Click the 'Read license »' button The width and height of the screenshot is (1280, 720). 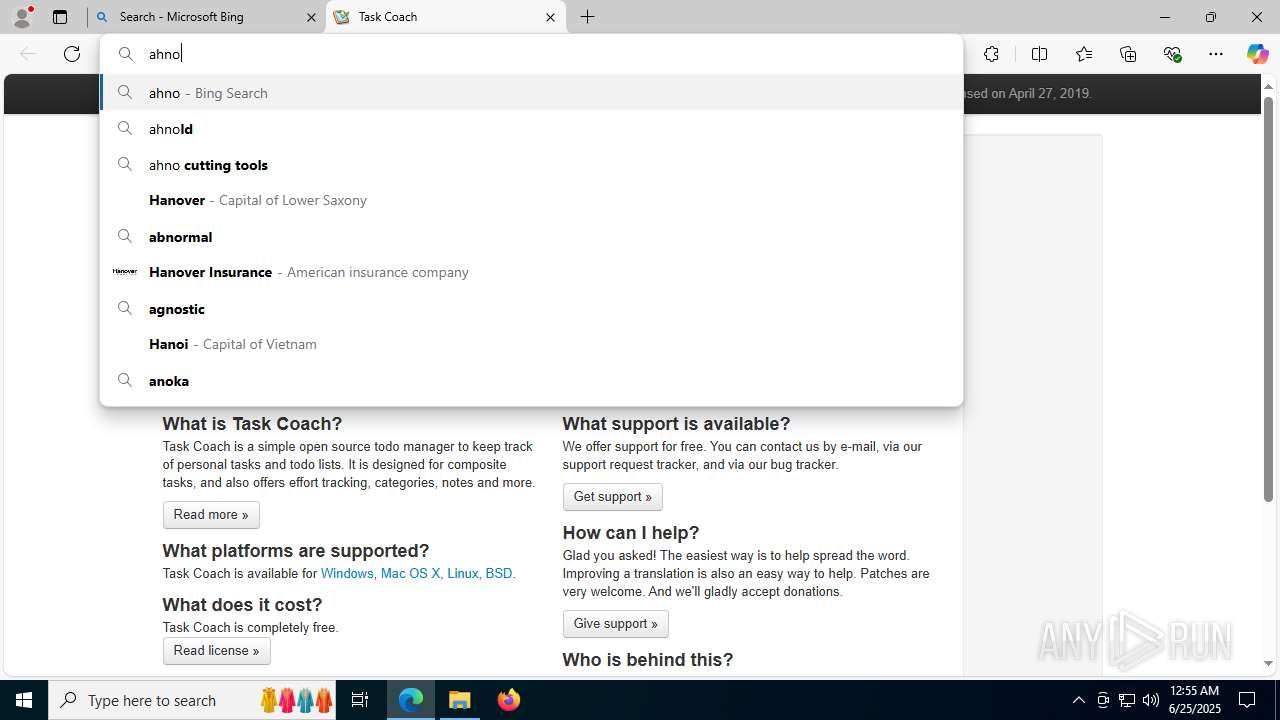pos(216,651)
